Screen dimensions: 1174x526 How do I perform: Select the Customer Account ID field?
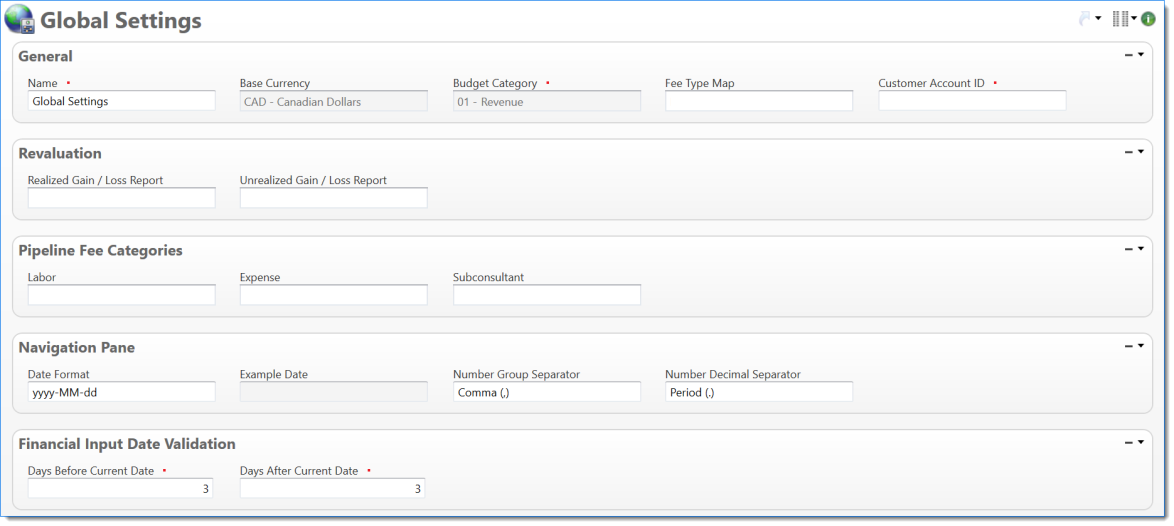click(x=972, y=101)
